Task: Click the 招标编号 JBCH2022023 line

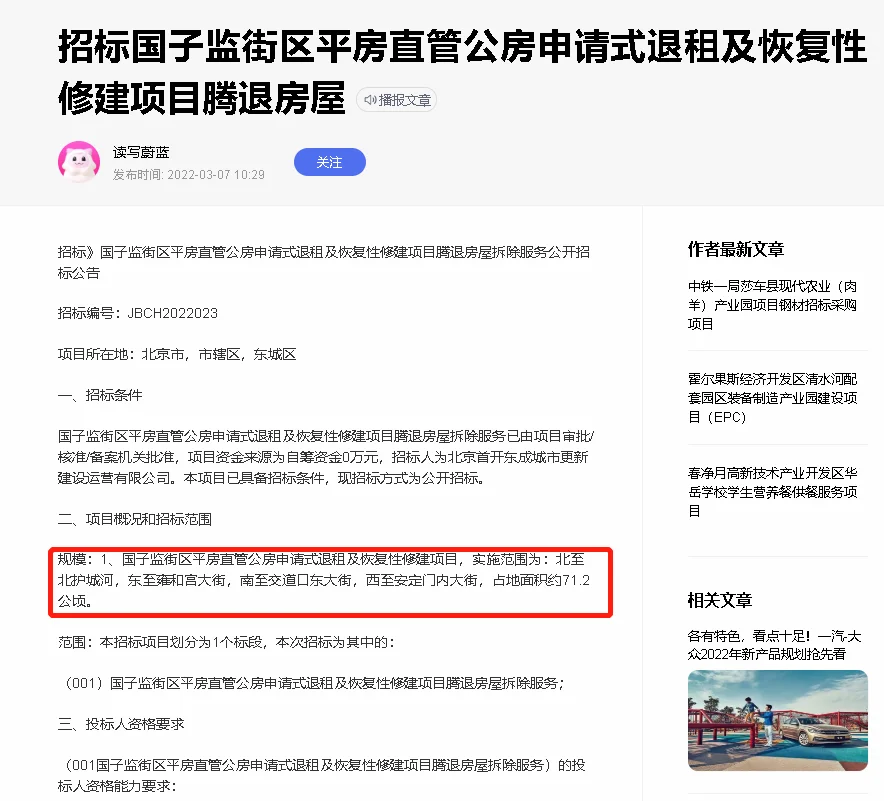Action: pos(138,313)
